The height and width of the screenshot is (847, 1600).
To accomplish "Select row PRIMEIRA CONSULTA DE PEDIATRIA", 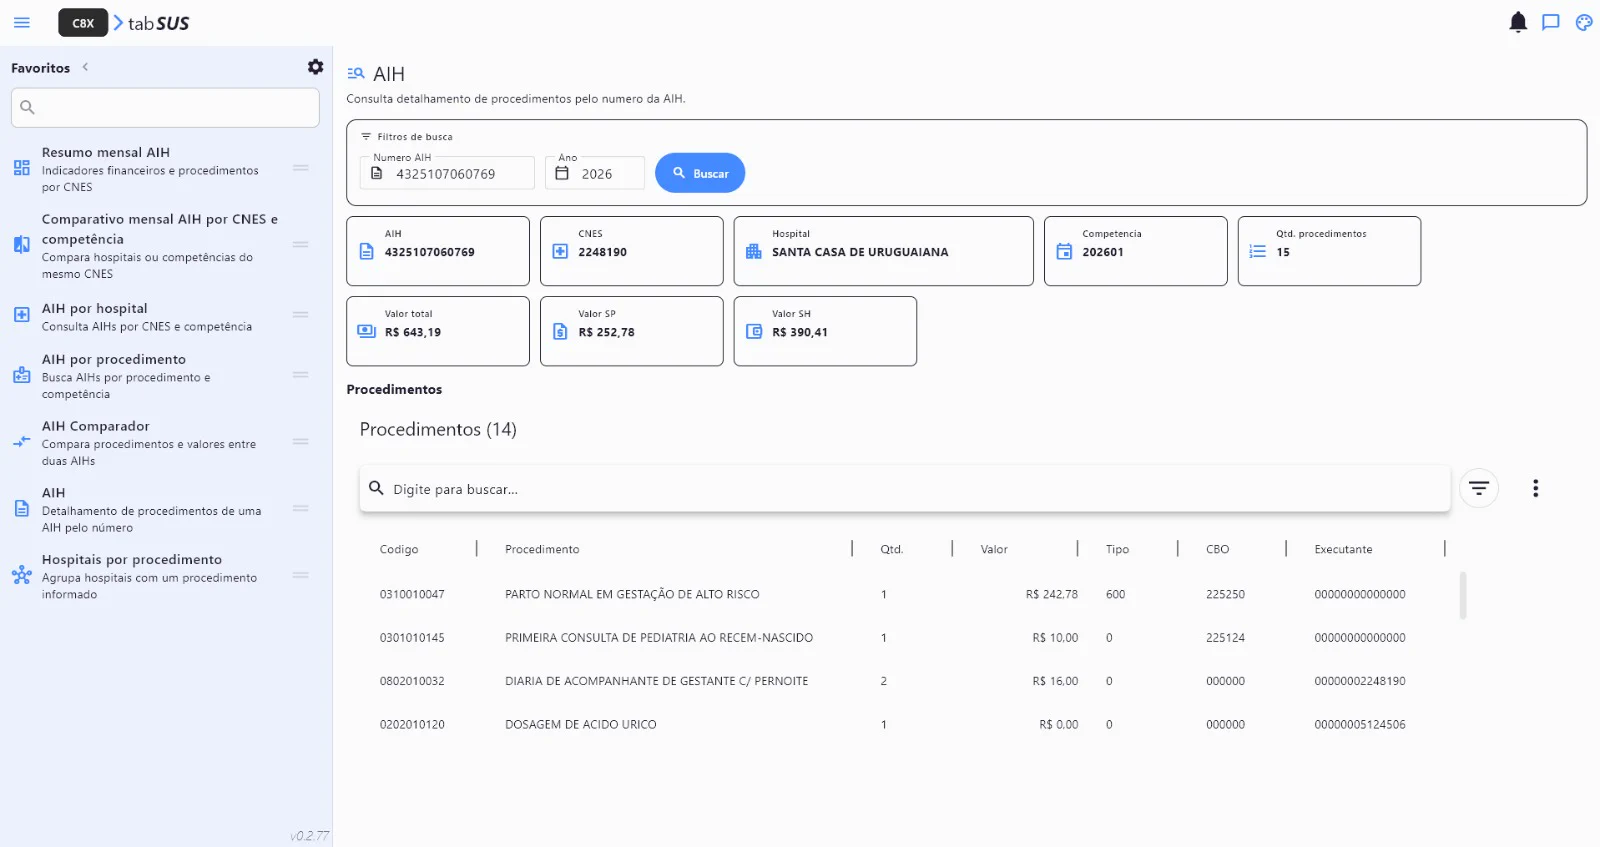I will (x=905, y=637).
